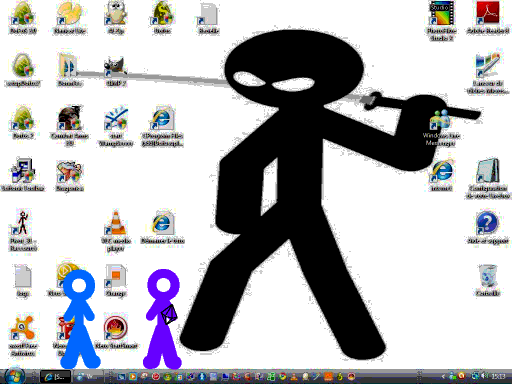Open the Corbeille recycle bin
Image resolution: width=512 pixels, height=384 pixels.
coord(487,279)
